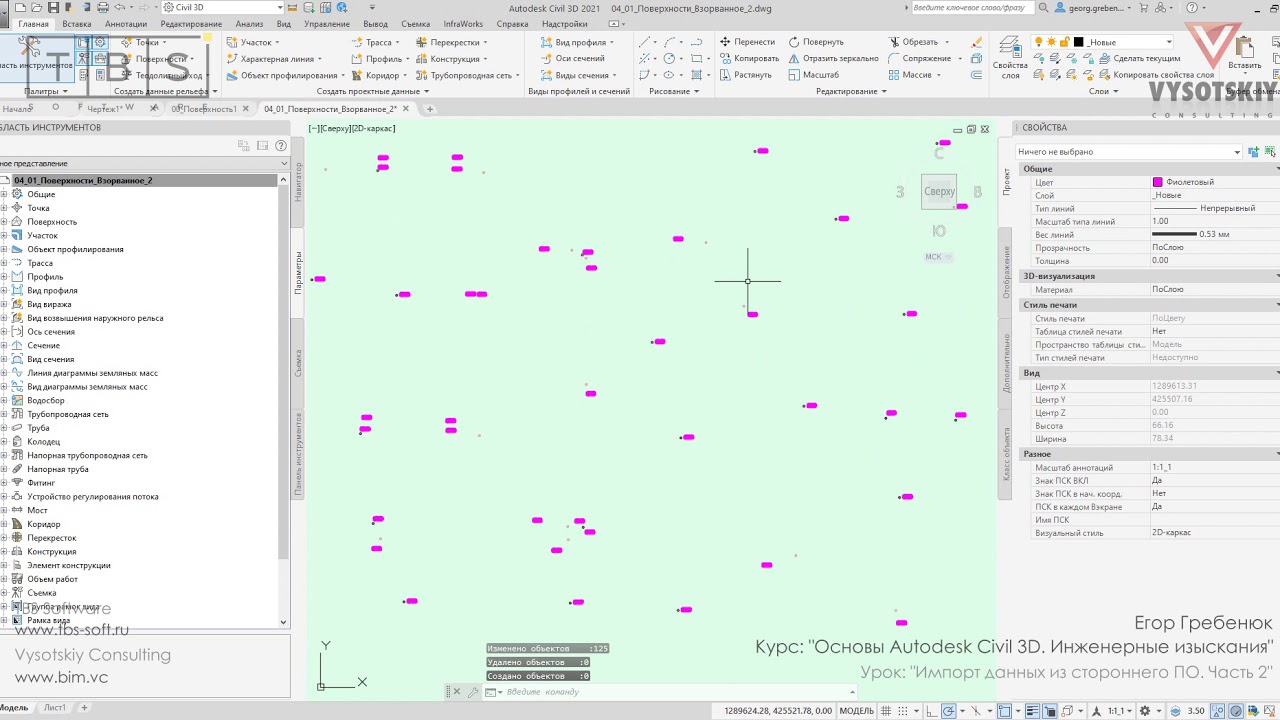
Task: Open the Управление ribbon tab
Action: click(x=327, y=24)
